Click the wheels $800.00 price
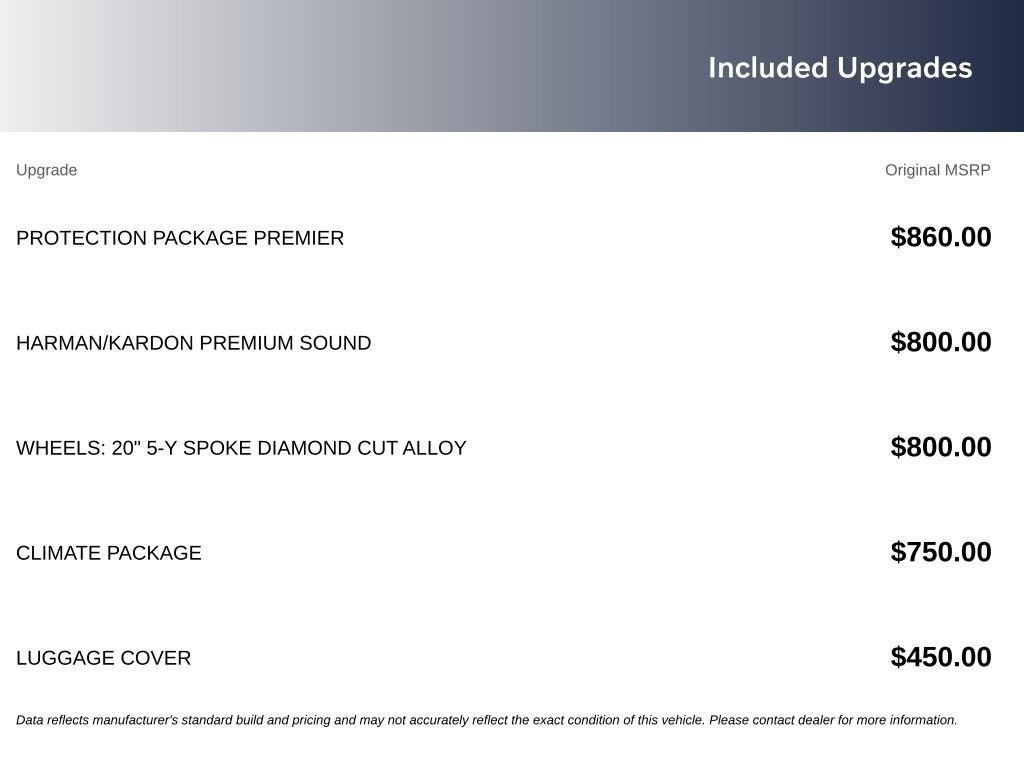 coord(940,447)
